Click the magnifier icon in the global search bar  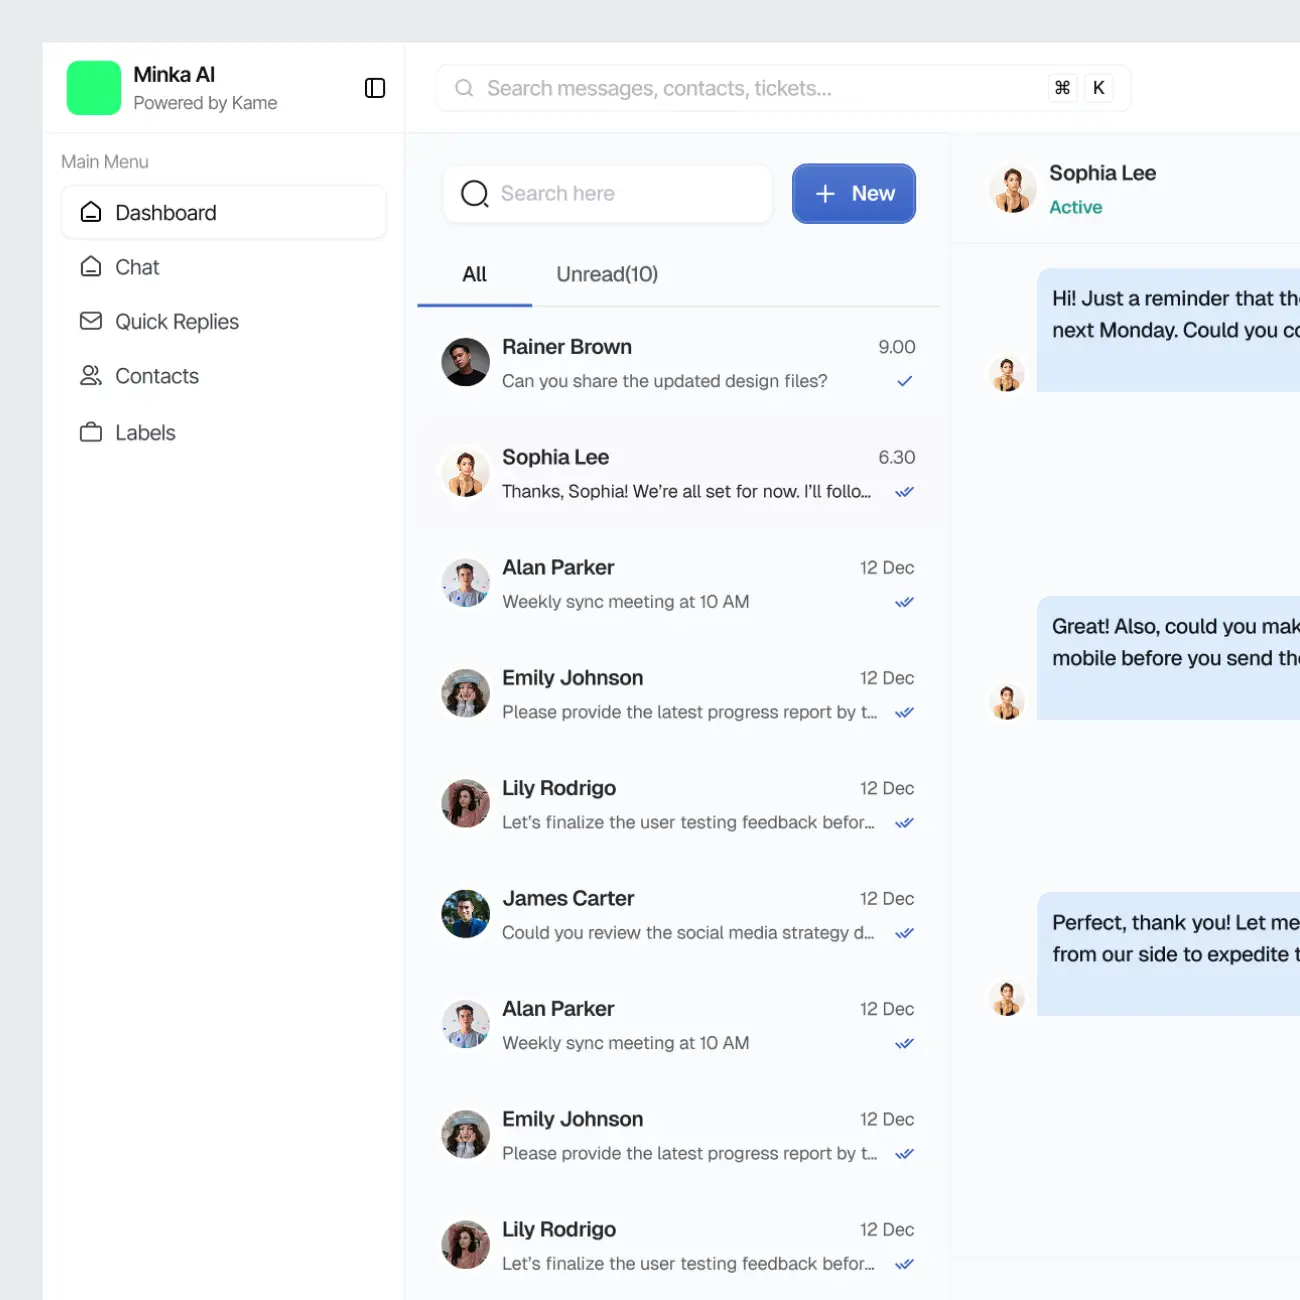[464, 88]
